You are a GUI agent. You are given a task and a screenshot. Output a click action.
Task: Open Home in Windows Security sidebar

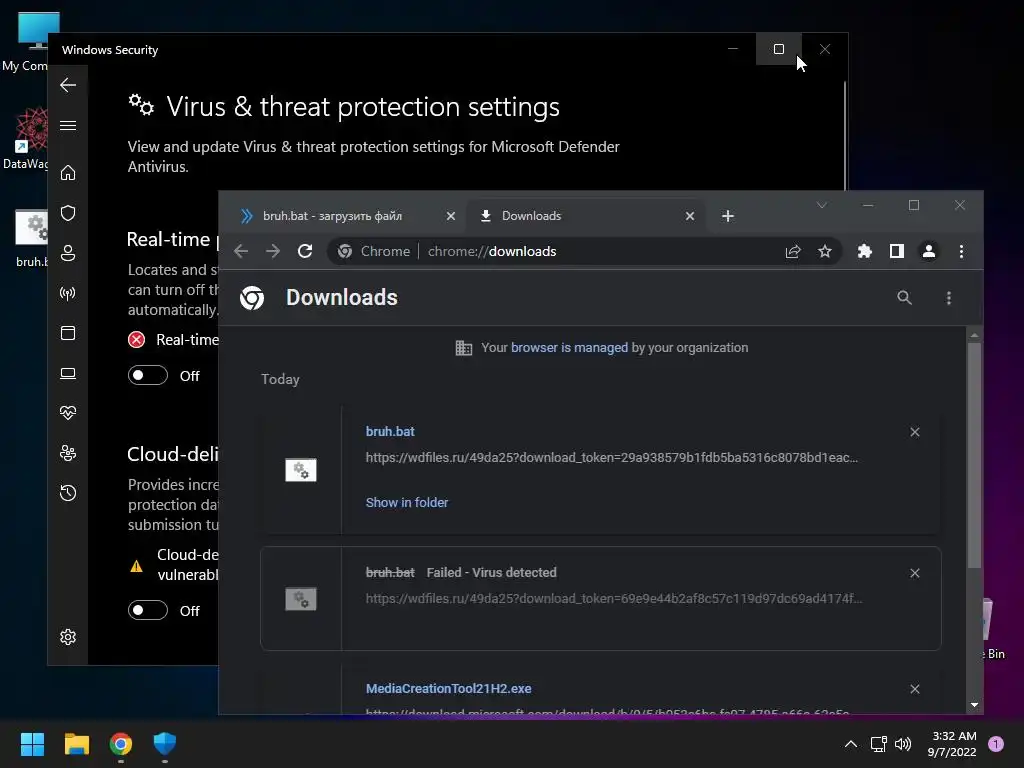point(68,172)
